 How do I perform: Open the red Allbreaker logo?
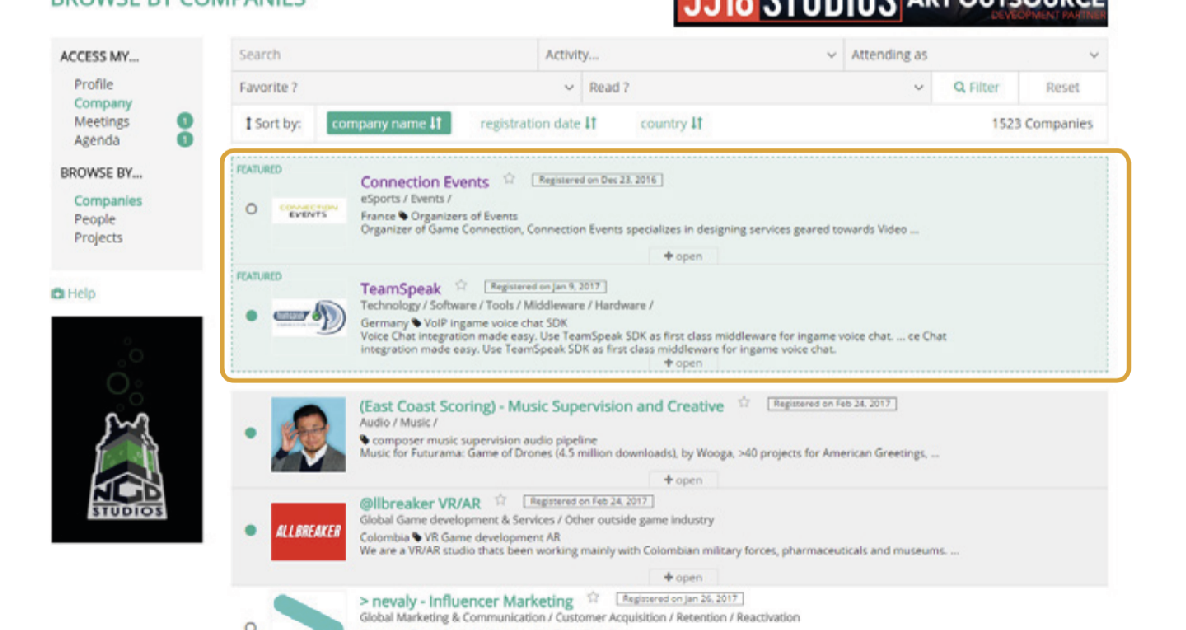(x=309, y=532)
